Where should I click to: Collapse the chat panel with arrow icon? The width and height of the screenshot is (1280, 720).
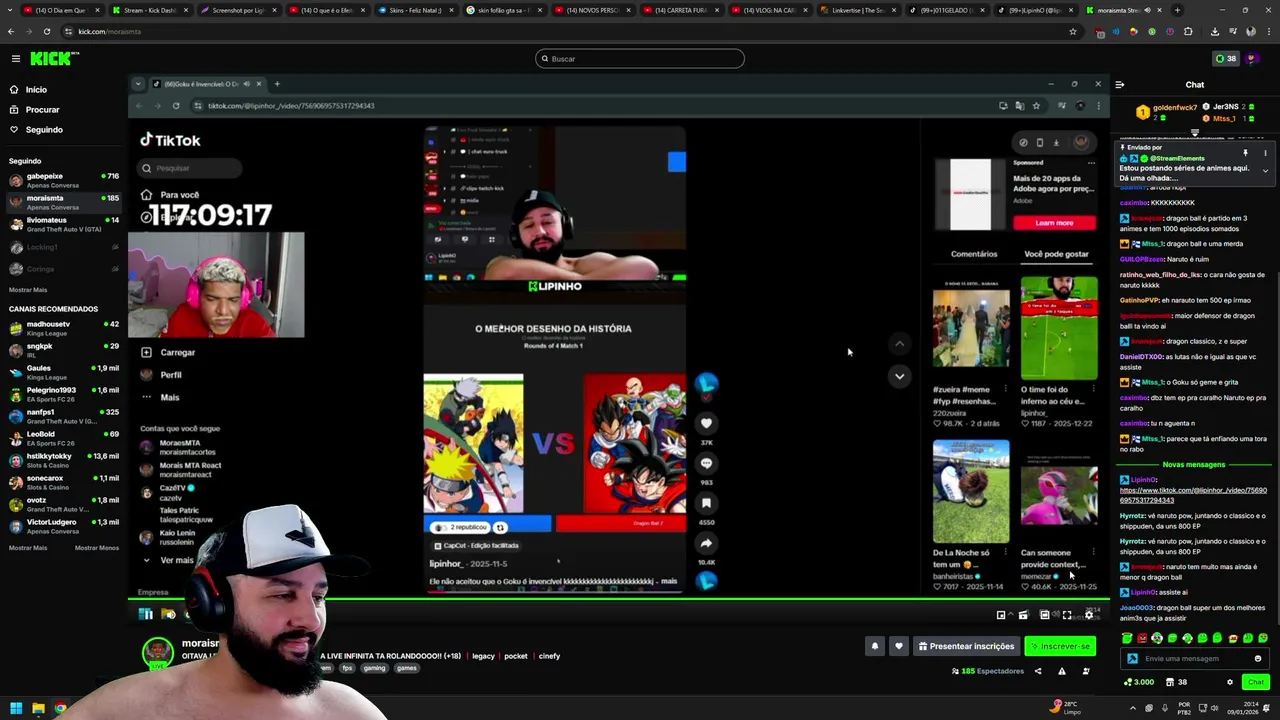coord(1120,85)
